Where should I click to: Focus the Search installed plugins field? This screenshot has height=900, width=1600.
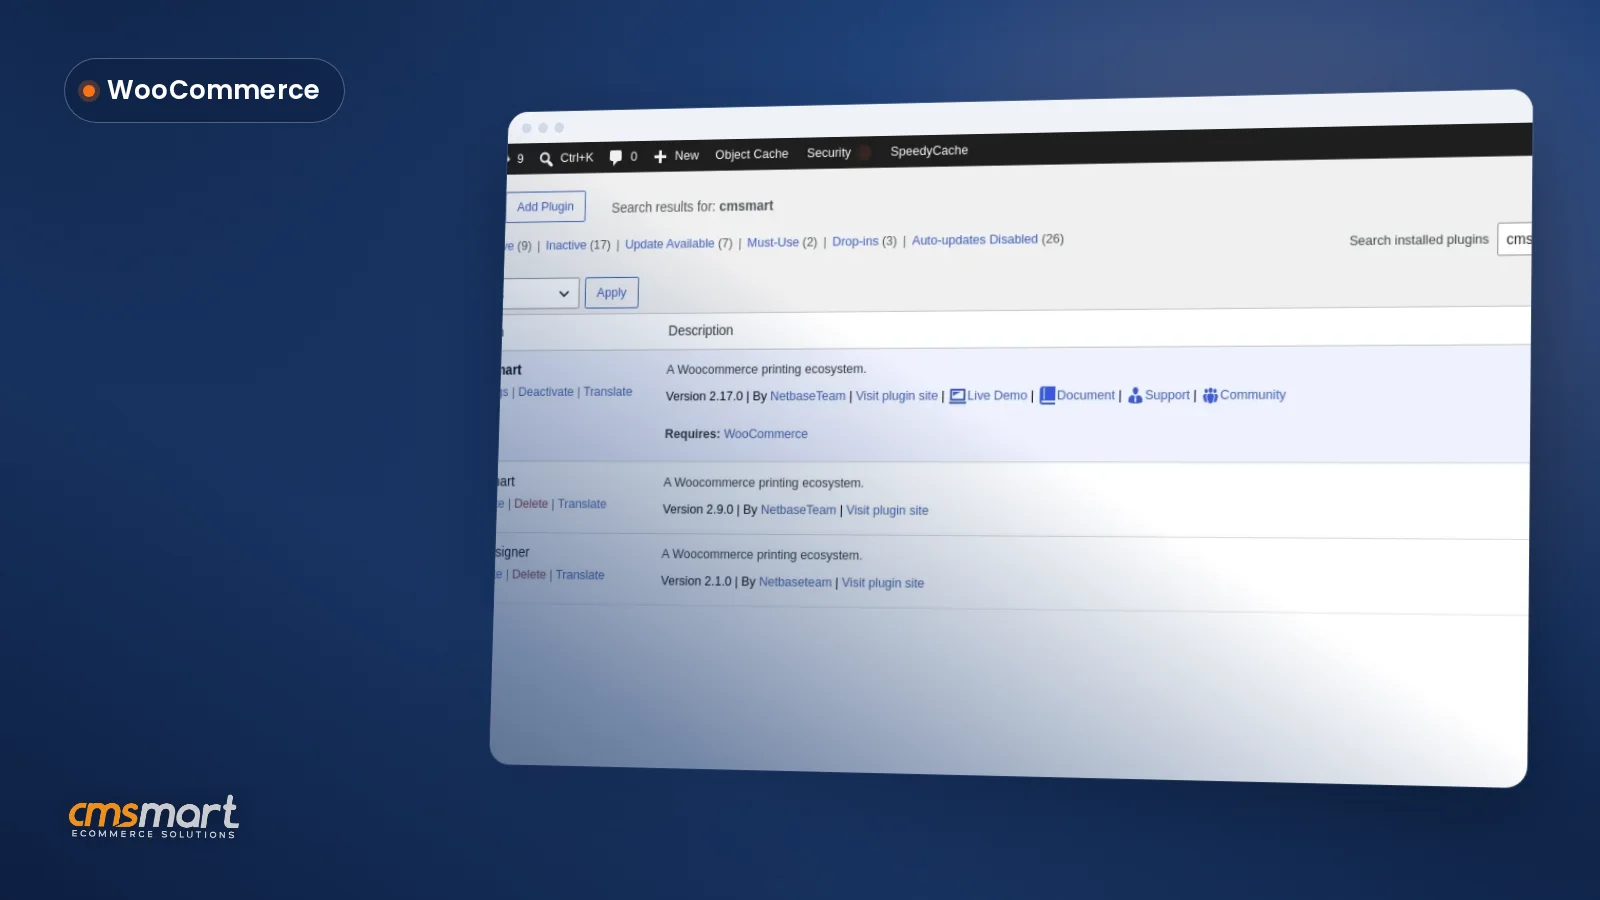tap(1514, 239)
